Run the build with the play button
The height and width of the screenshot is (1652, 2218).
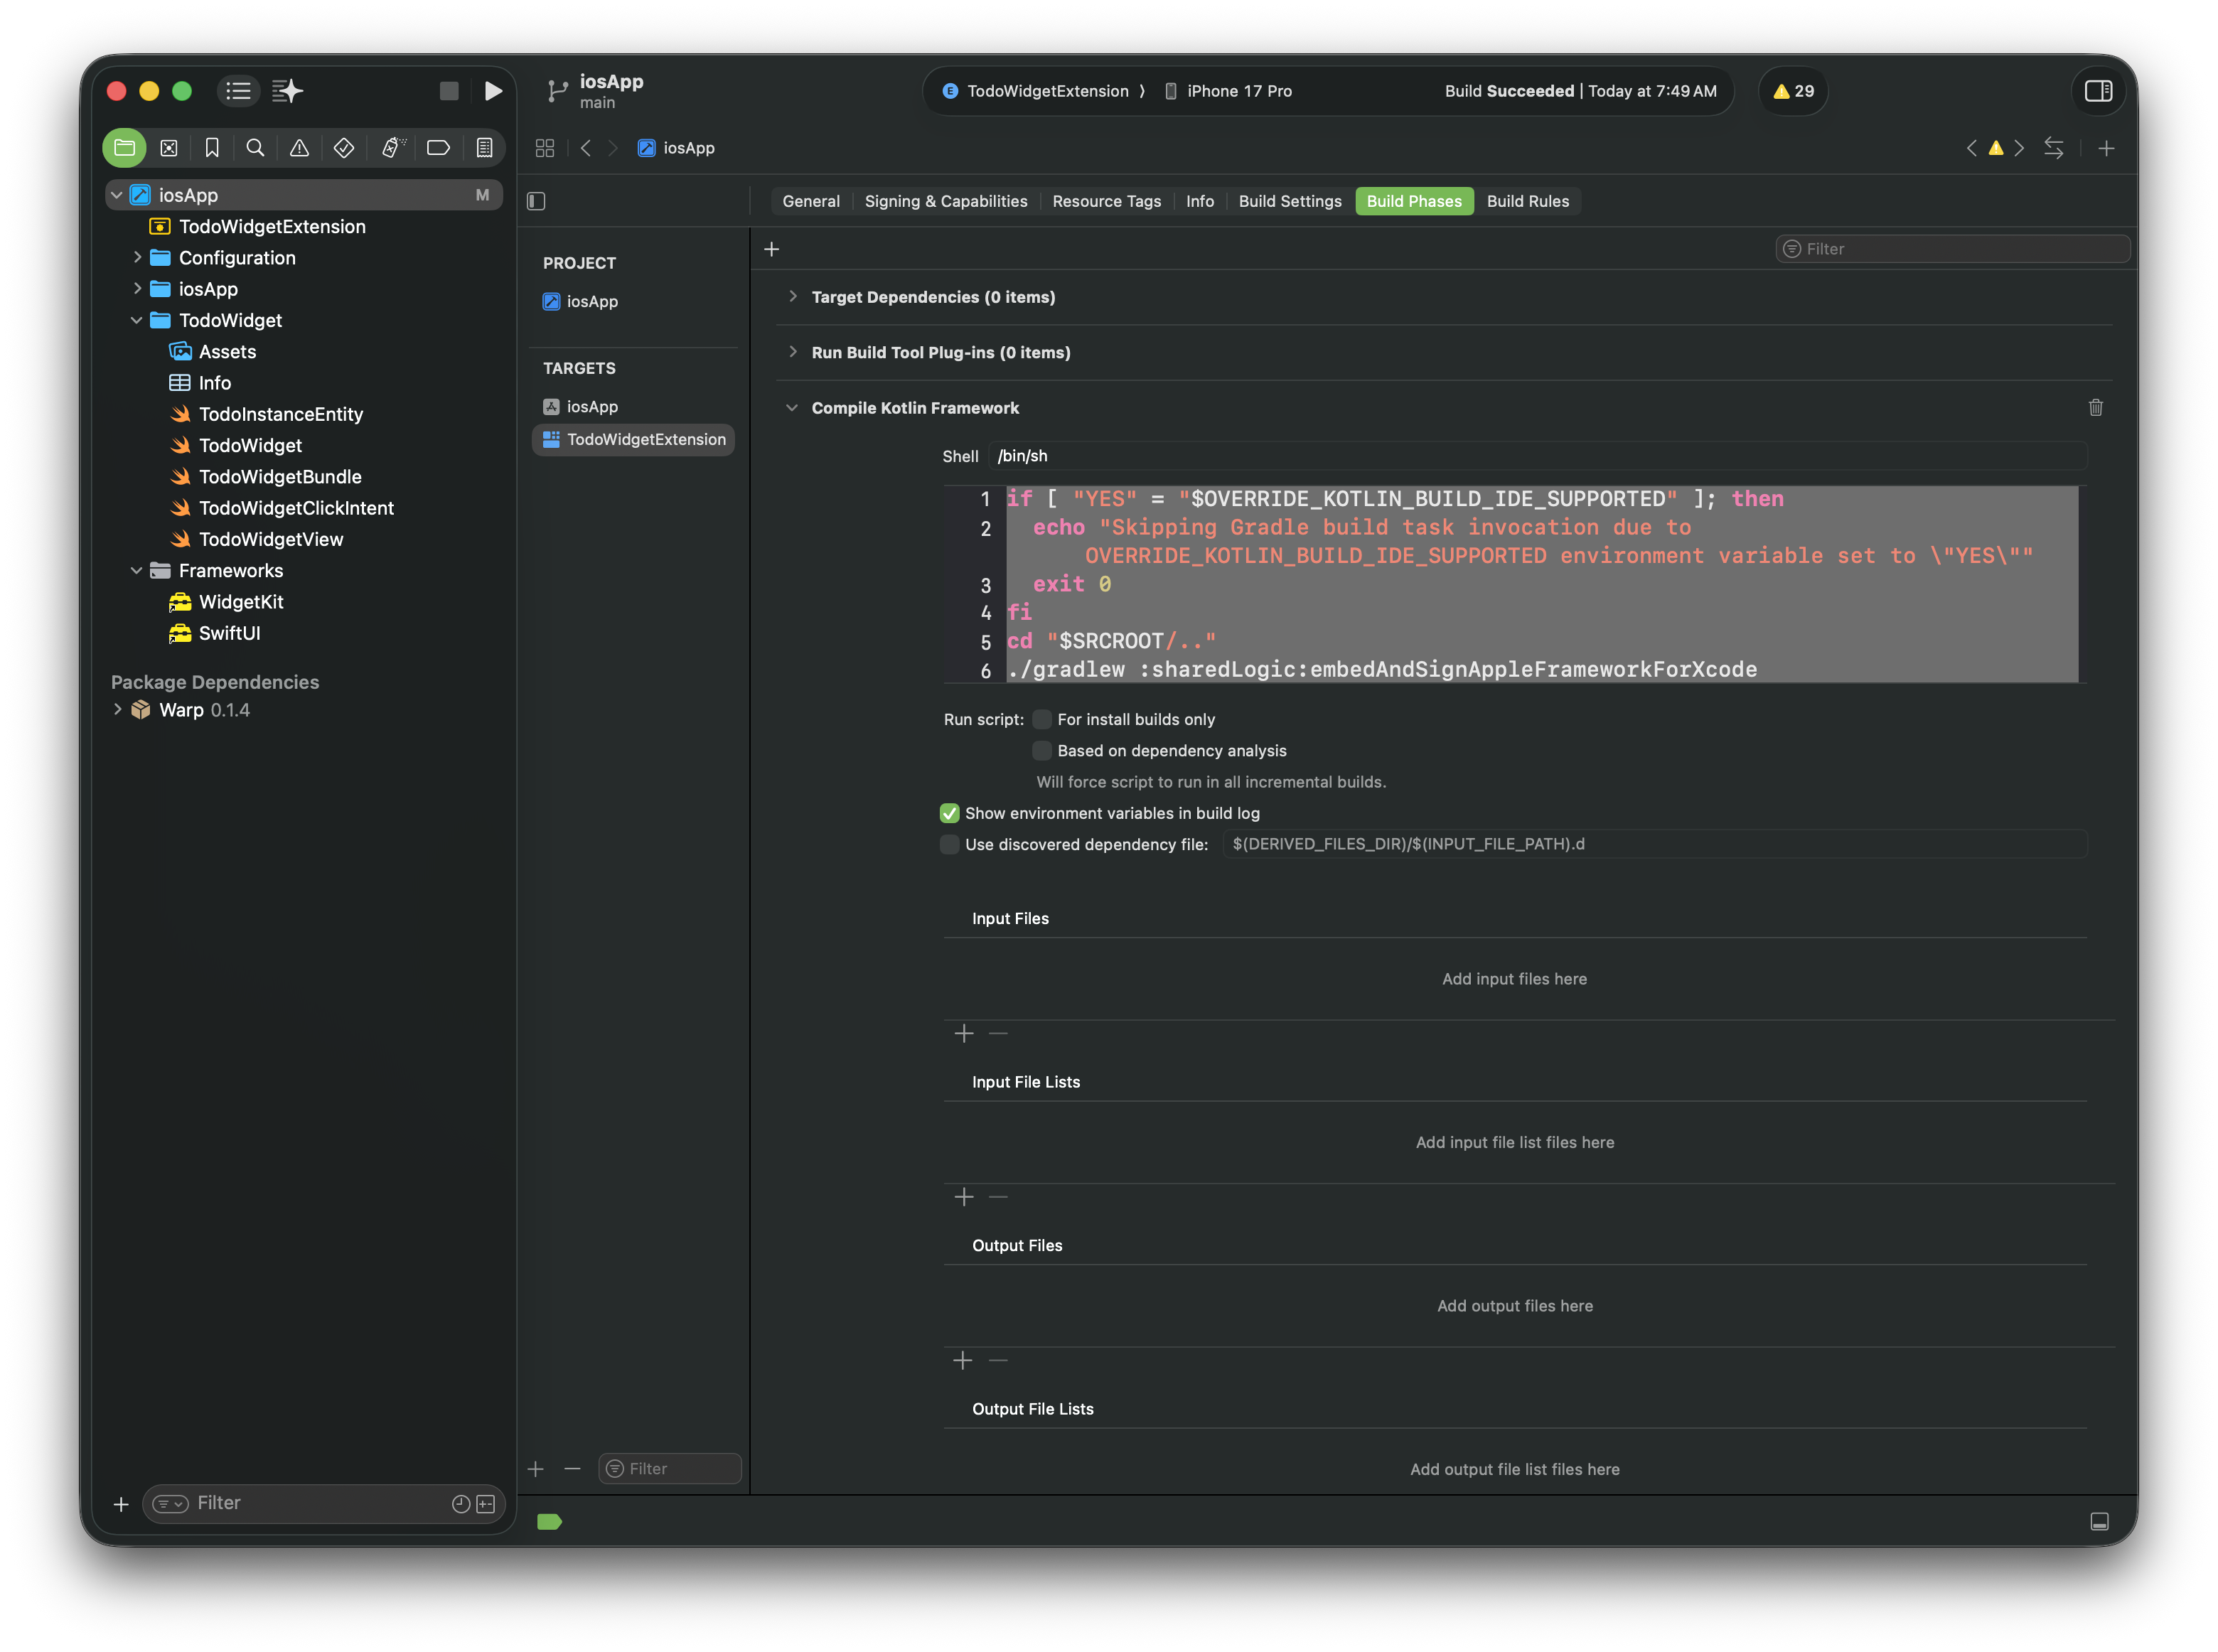[493, 91]
